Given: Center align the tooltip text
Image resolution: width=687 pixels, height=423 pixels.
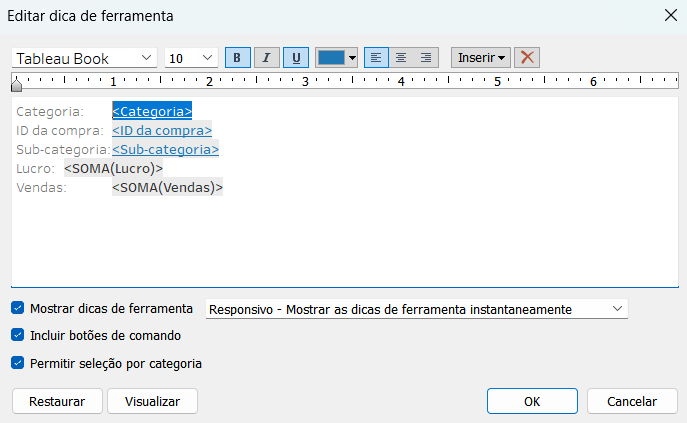Looking at the screenshot, I should click(x=400, y=58).
